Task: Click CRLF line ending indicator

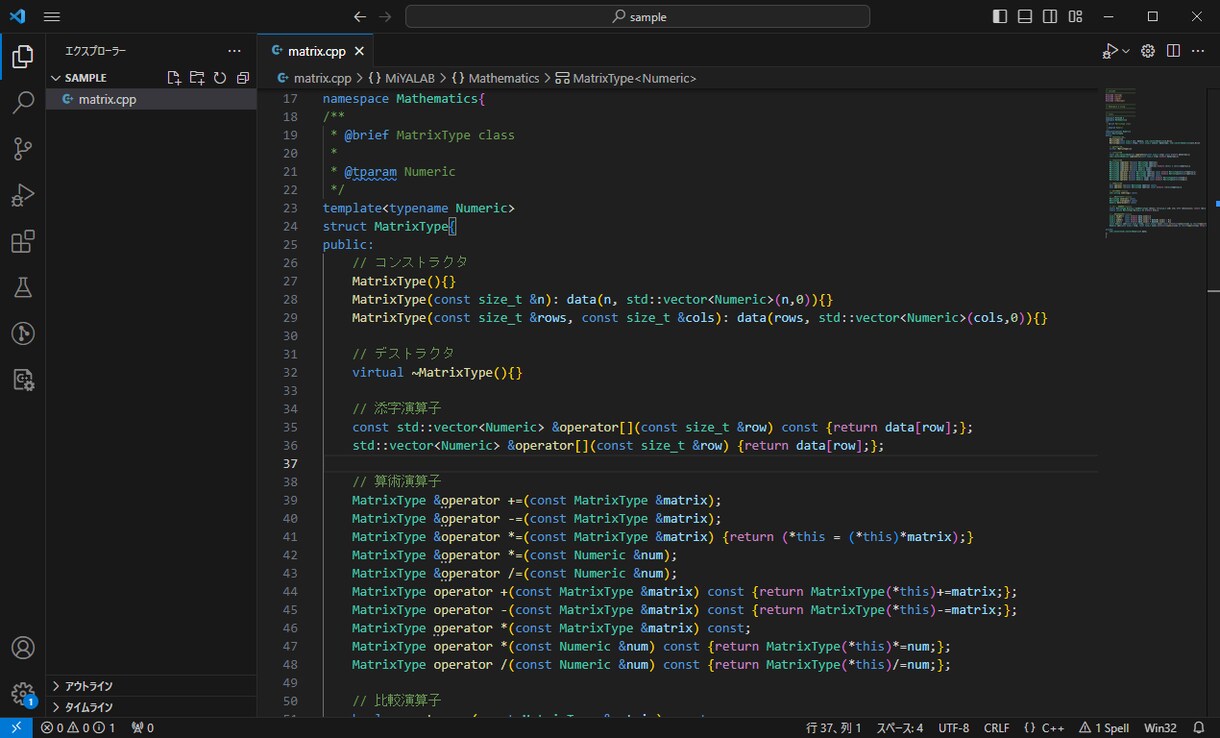Action: click(997, 728)
